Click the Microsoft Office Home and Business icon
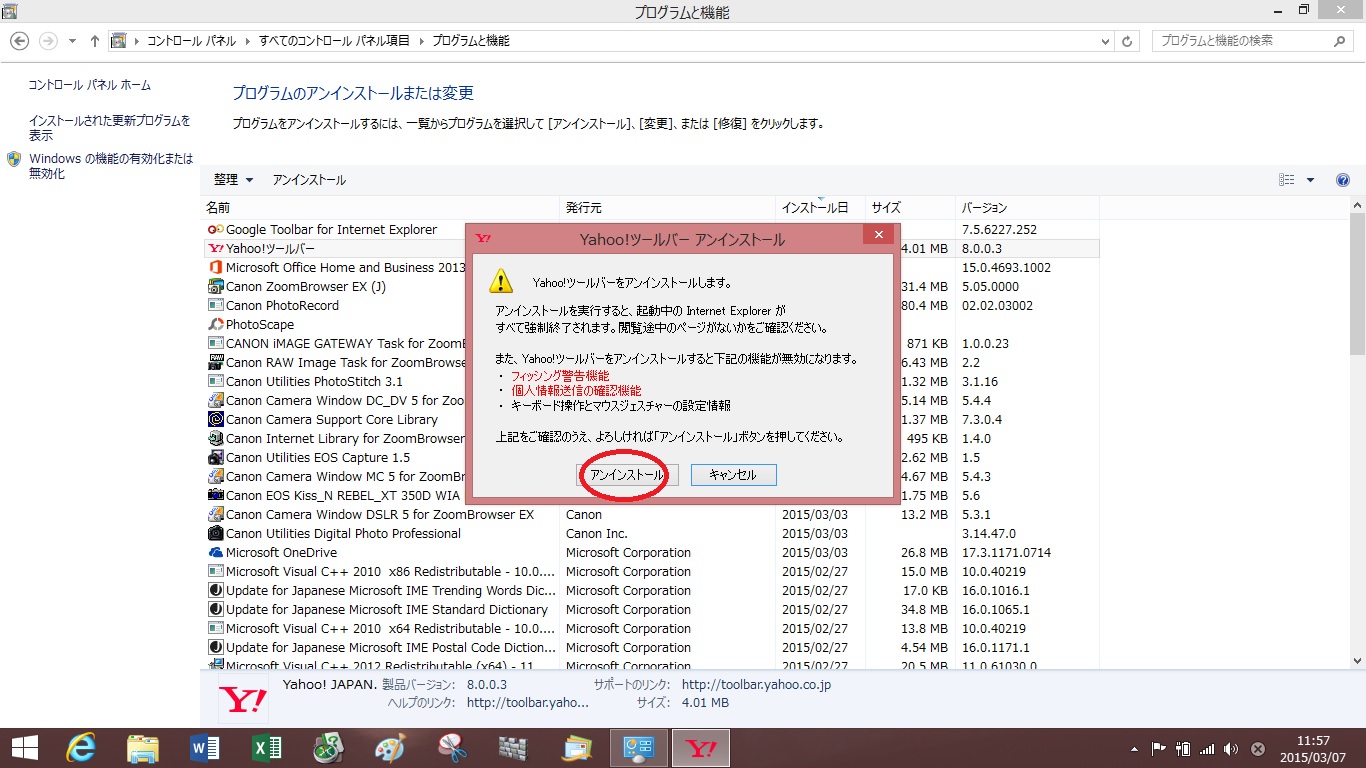The width and height of the screenshot is (1366, 768). 215,268
